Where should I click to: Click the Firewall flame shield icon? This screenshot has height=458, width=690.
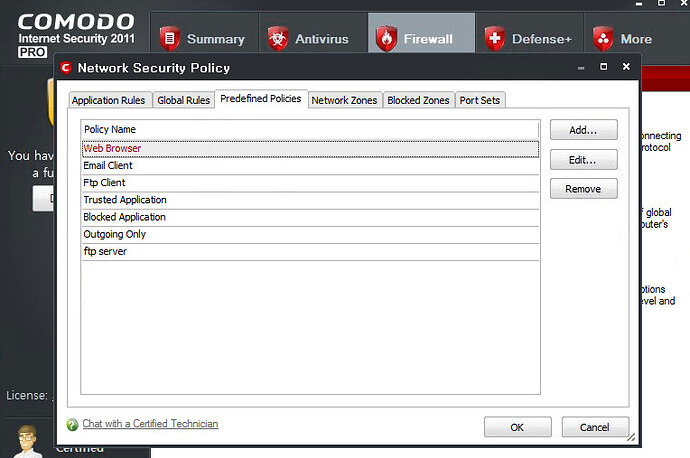(x=386, y=39)
